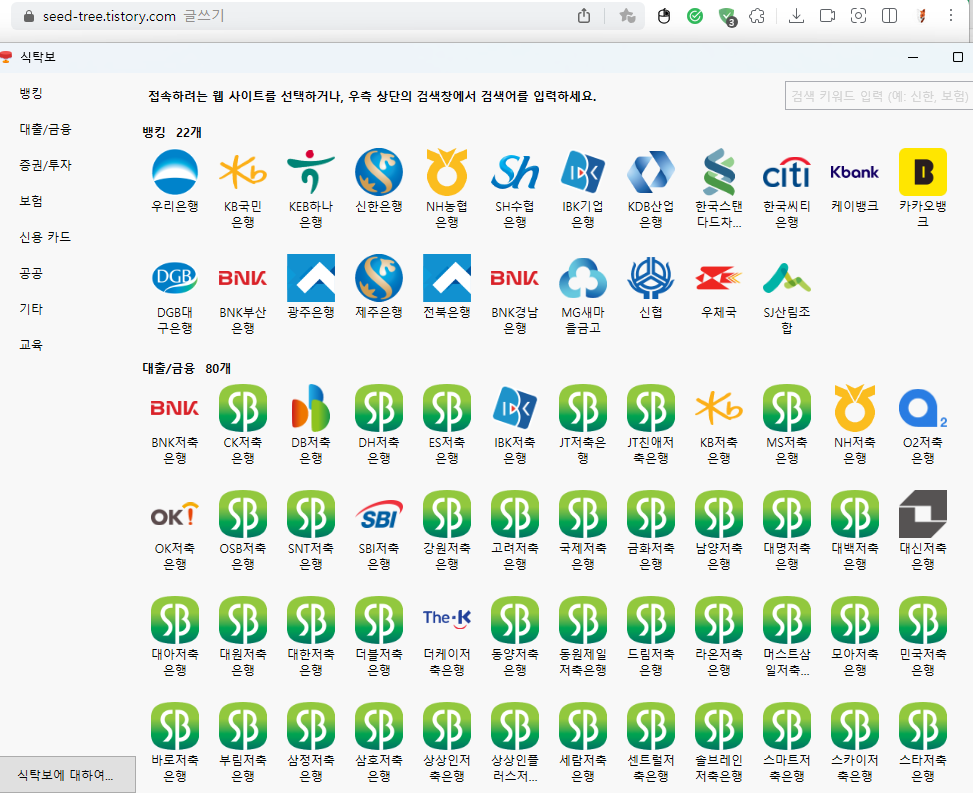This screenshot has height=793, width=973.
Task: Open the 카카오뱅크 yellow icon
Action: click(923, 172)
